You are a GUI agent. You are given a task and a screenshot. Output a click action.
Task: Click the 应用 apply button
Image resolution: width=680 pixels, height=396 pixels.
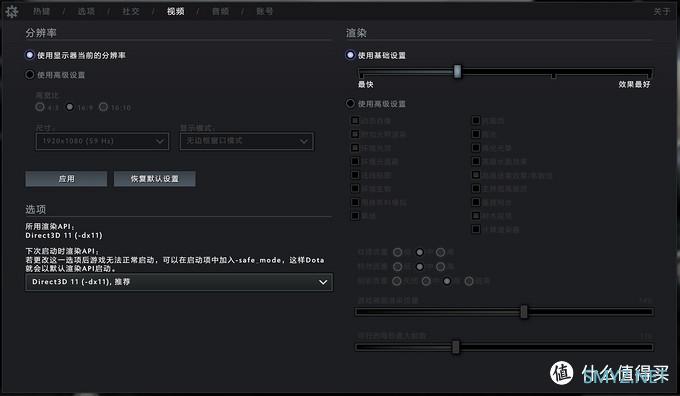(x=66, y=179)
